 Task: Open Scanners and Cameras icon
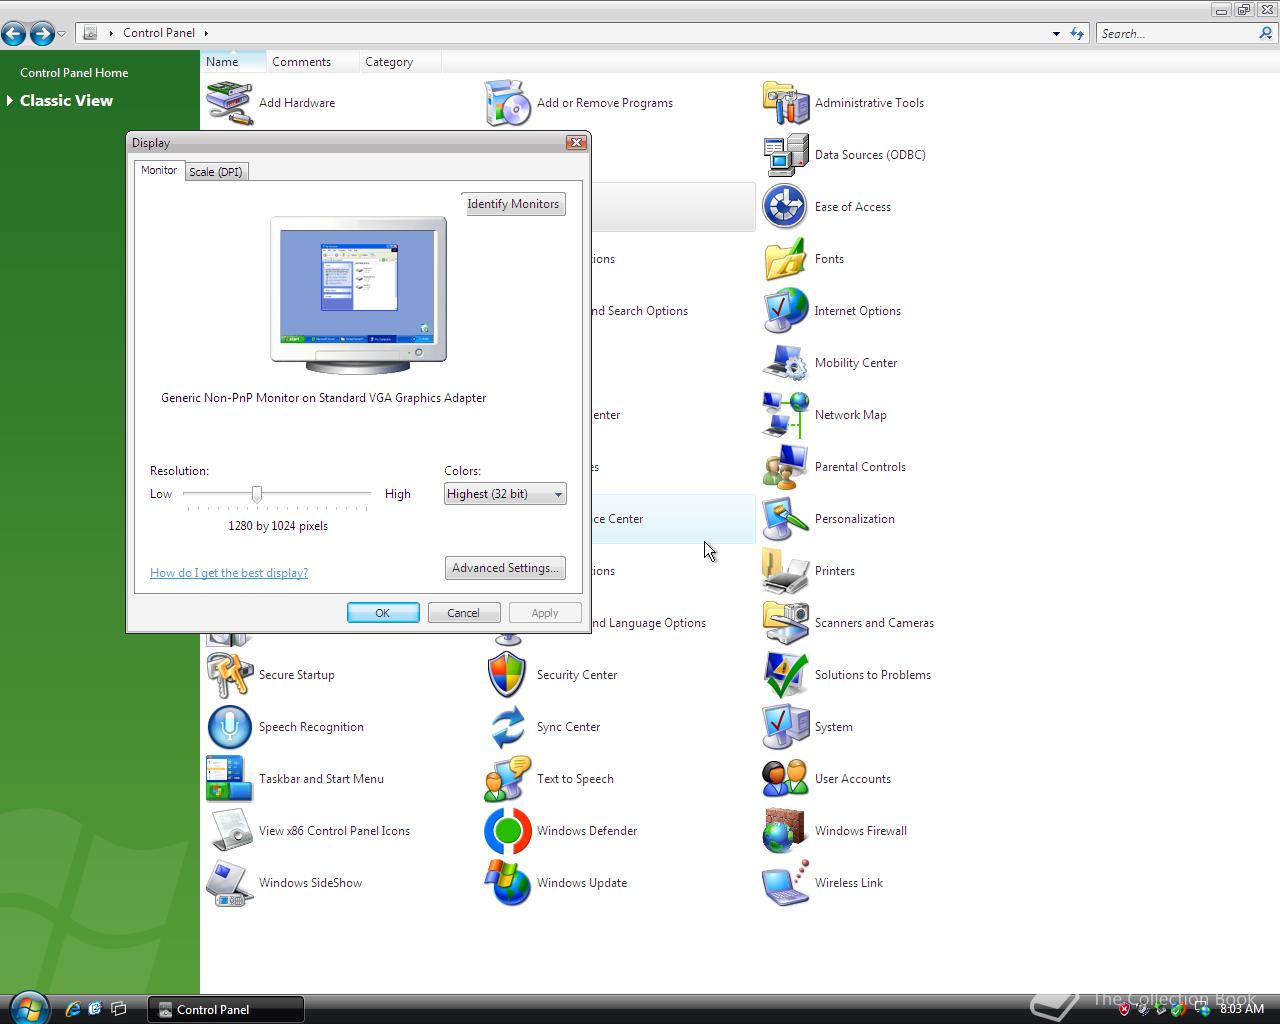coord(785,623)
